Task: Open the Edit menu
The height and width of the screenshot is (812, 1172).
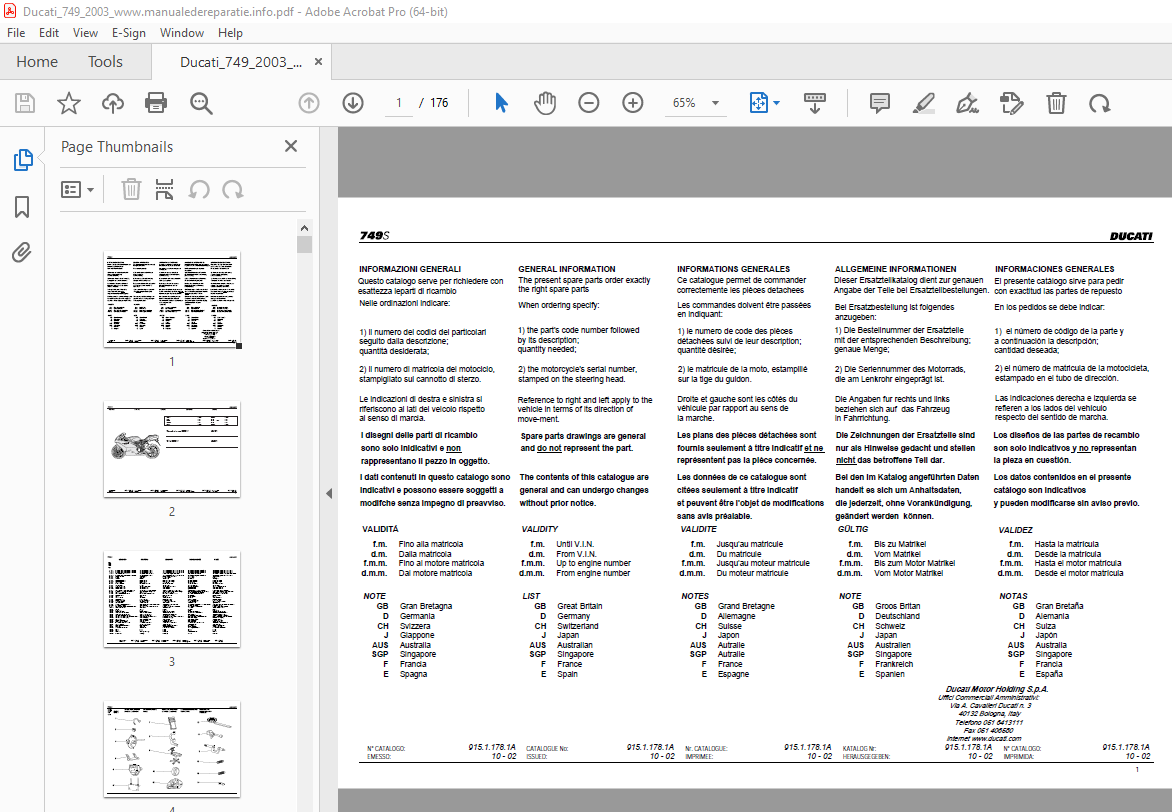Action: pyautogui.click(x=49, y=33)
